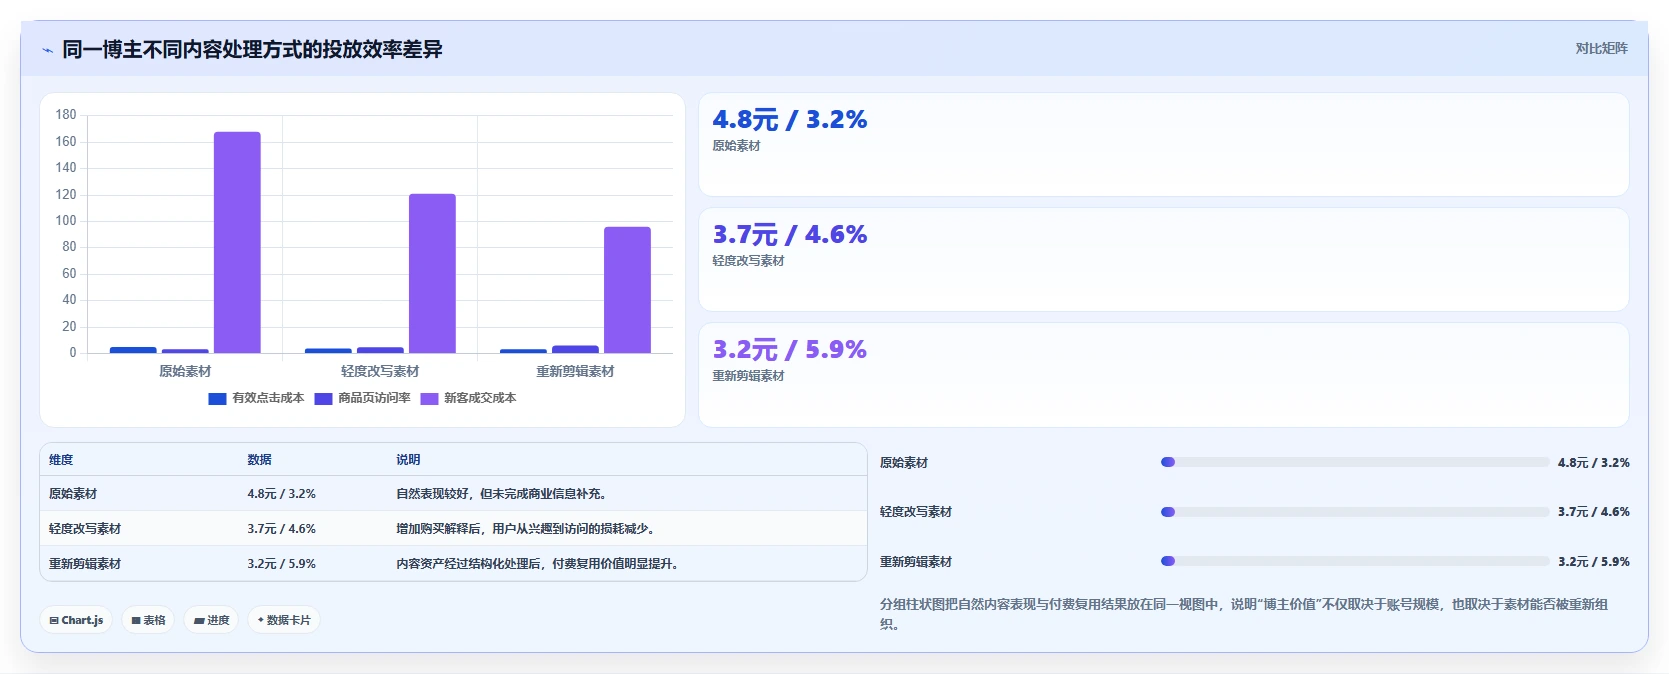The image size is (1669, 674).
Task: Click the small icon inside the Chart.js chip
Action: (54, 621)
